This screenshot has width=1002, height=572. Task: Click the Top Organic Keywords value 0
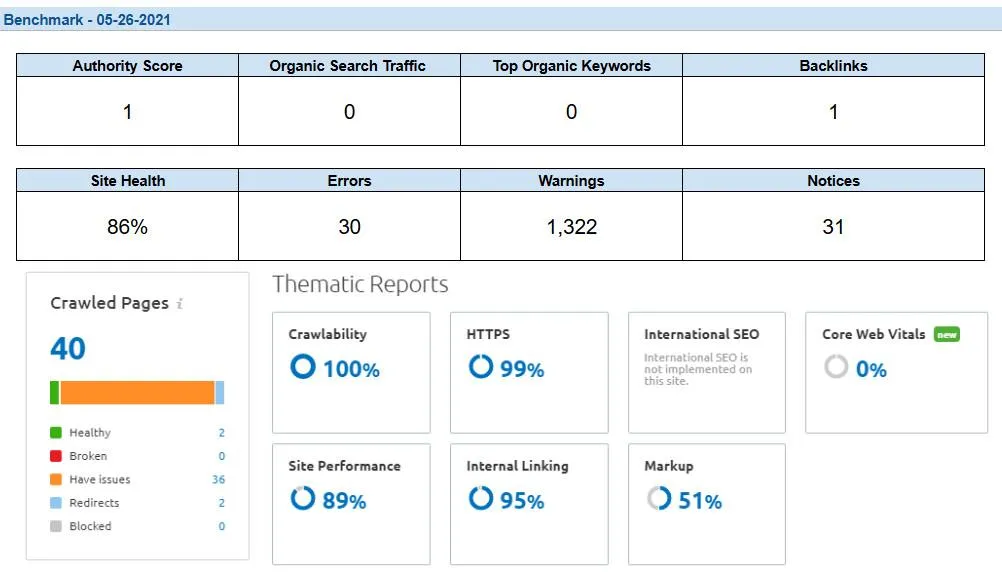pyautogui.click(x=571, y=112)
